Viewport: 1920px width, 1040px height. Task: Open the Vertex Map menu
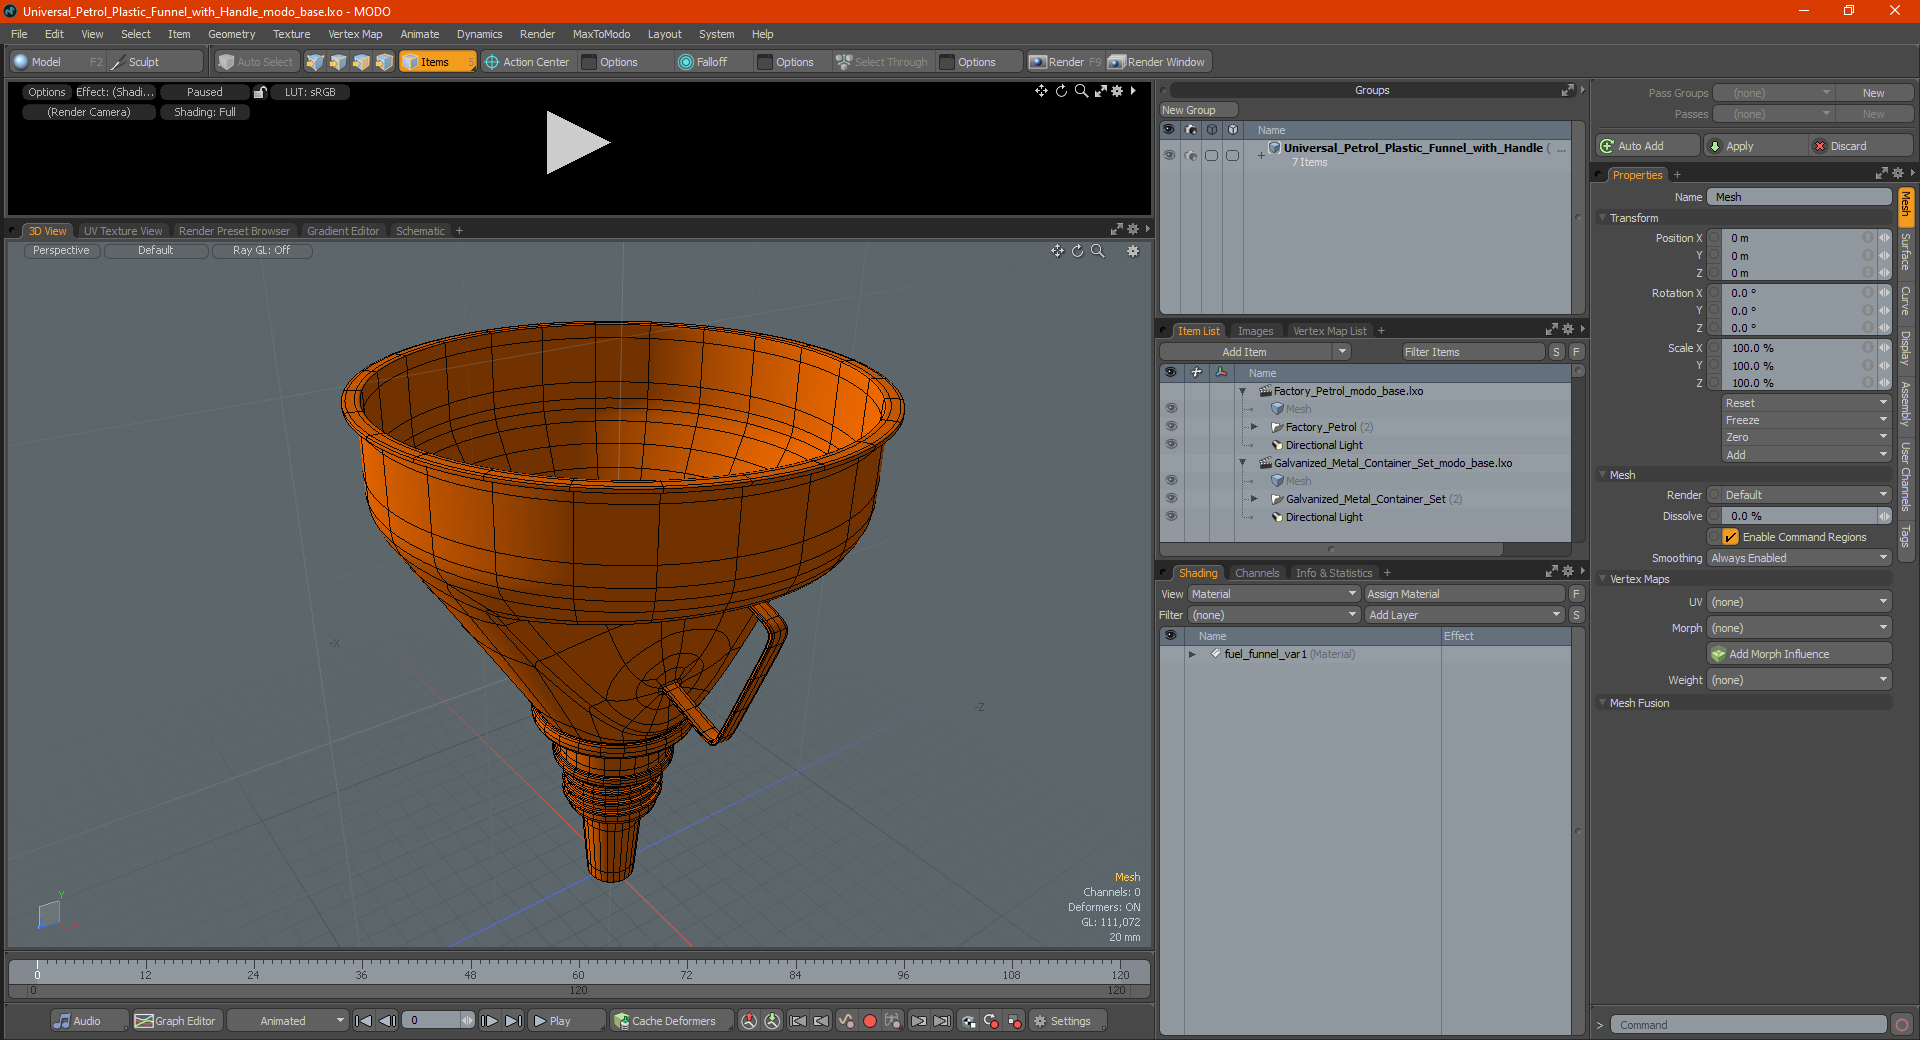pos(355,34)
